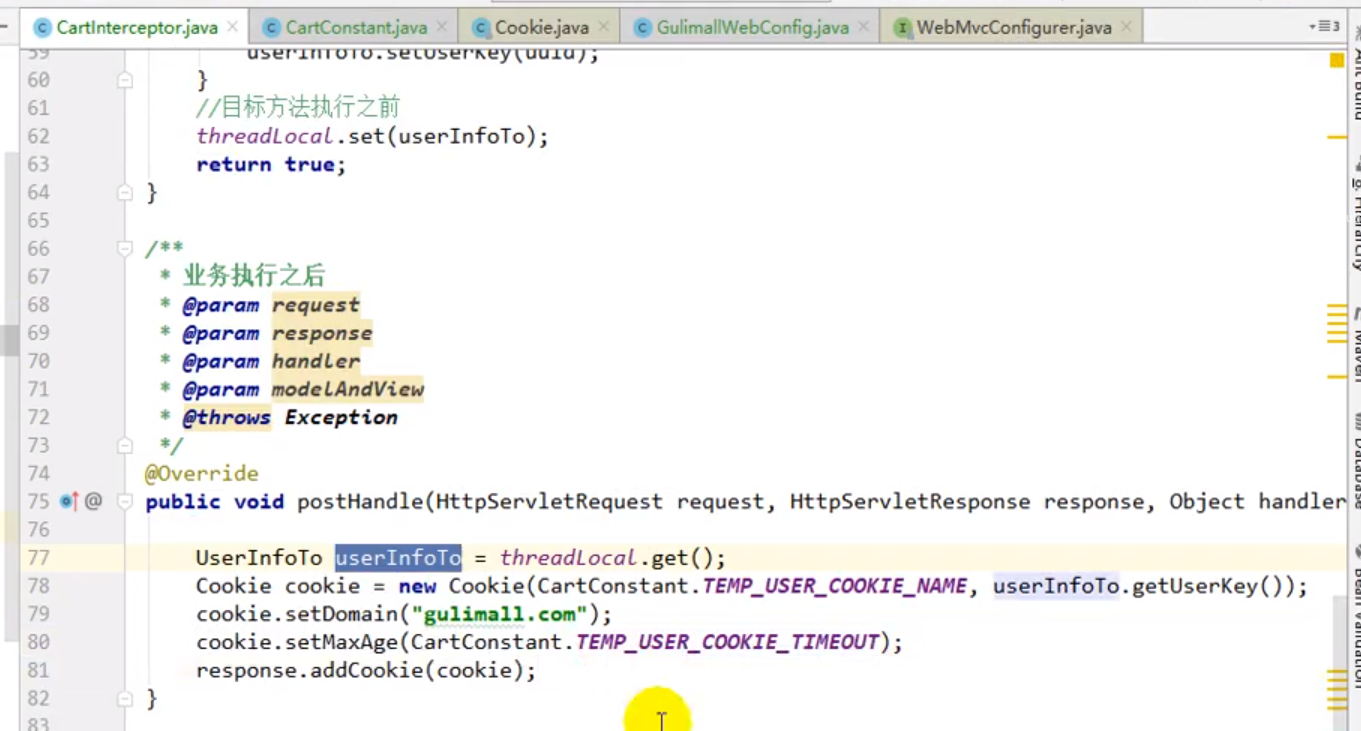Collapse the postHandle method fold at line 75

pos(125,501)
